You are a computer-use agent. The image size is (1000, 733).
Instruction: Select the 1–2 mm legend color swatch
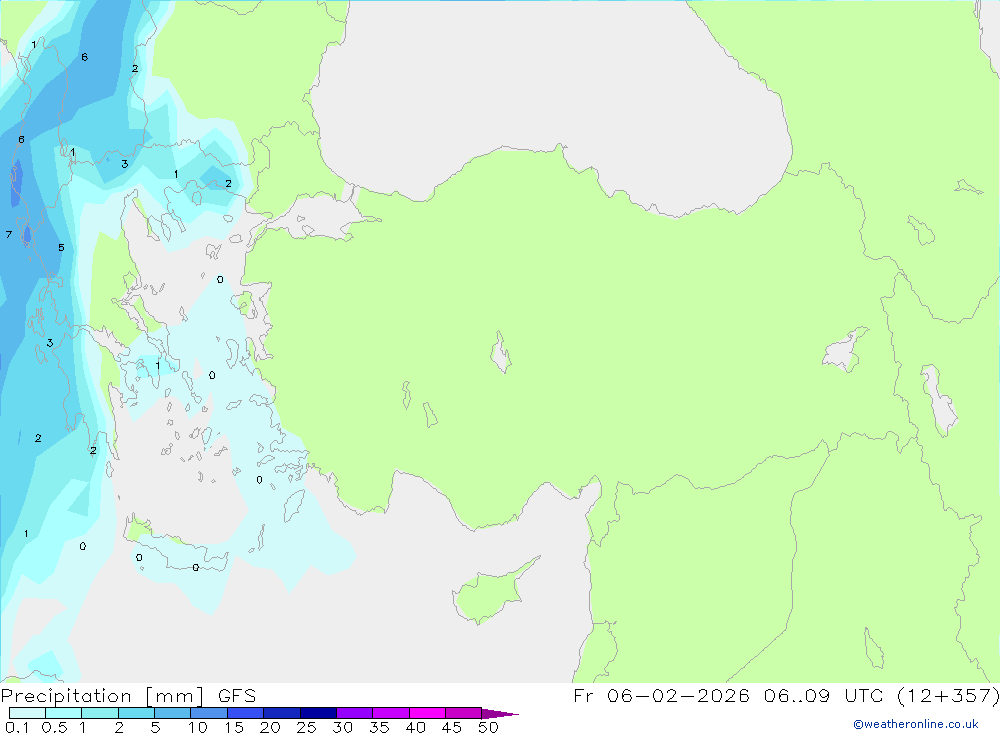point(100,713)
